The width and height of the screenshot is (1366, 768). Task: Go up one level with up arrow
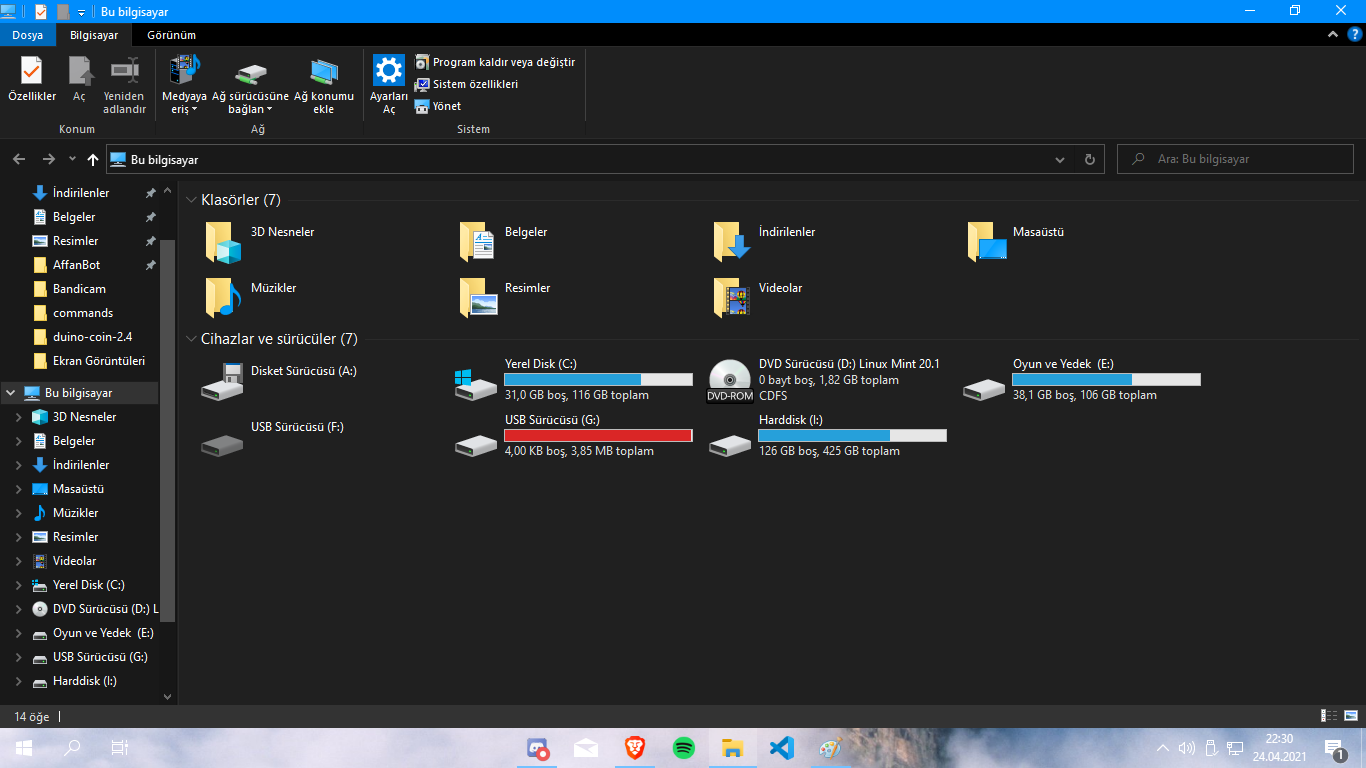click(93, 159)
